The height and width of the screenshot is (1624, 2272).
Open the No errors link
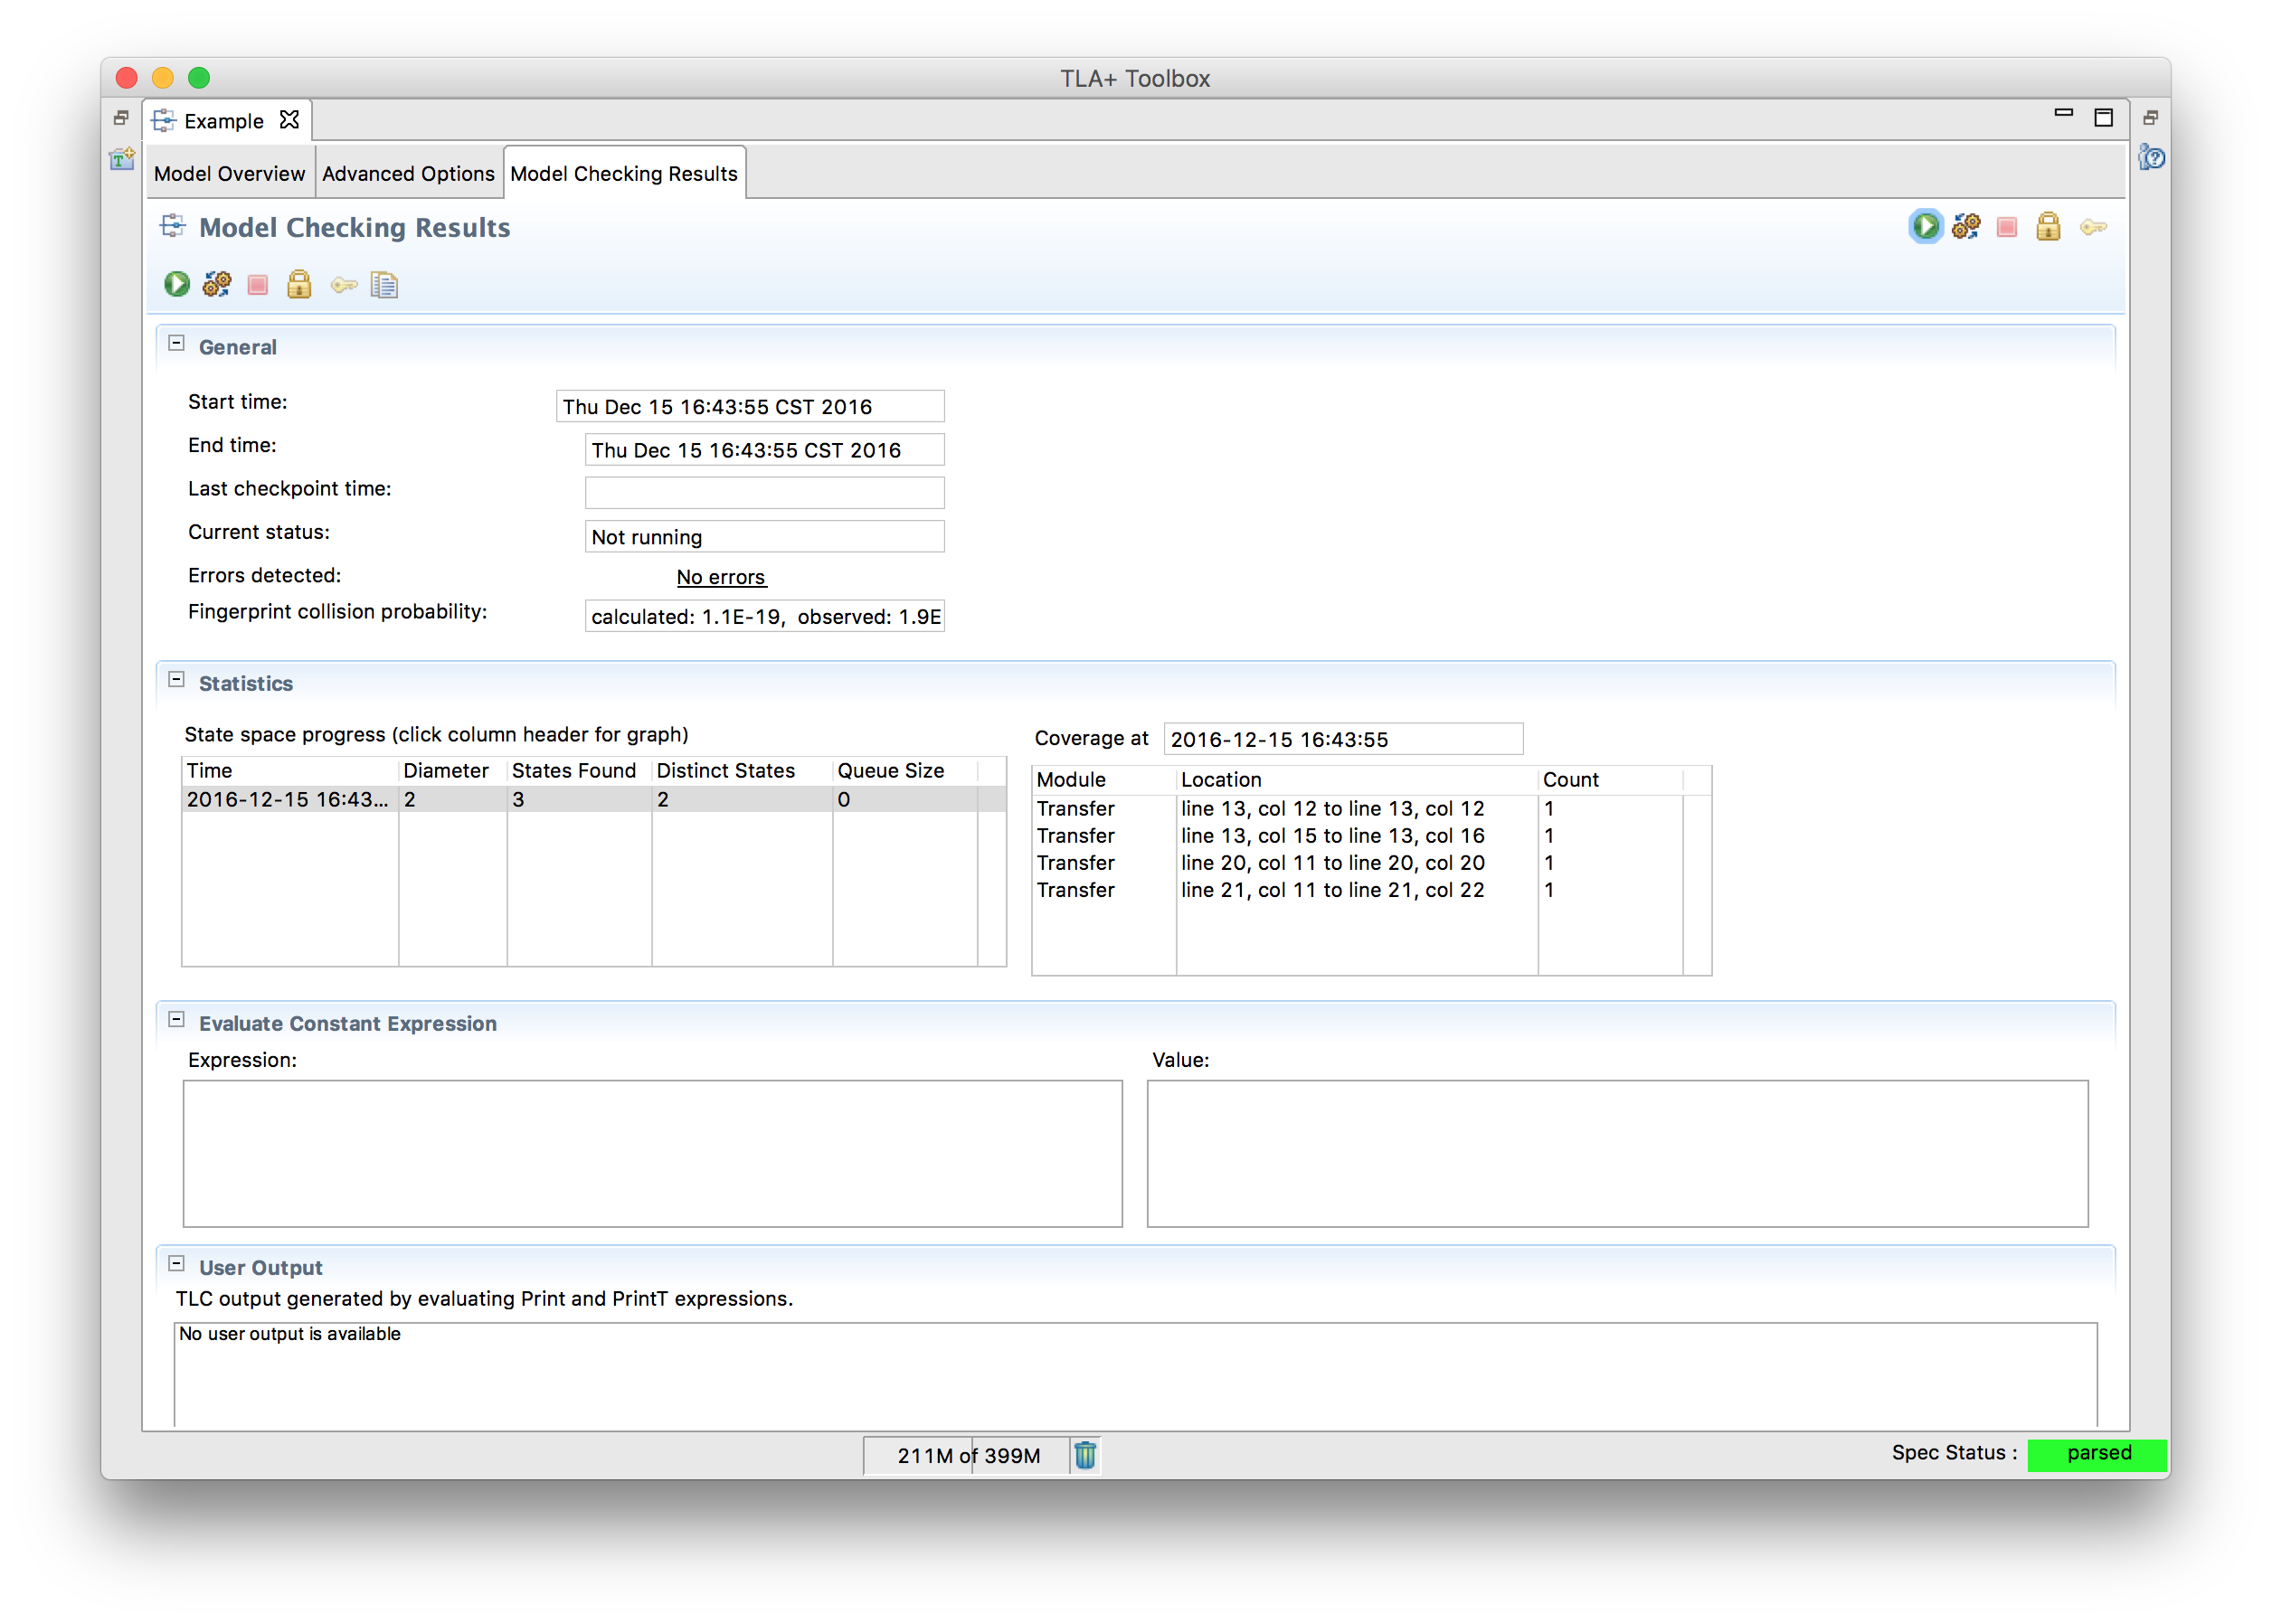click(721, 577)
